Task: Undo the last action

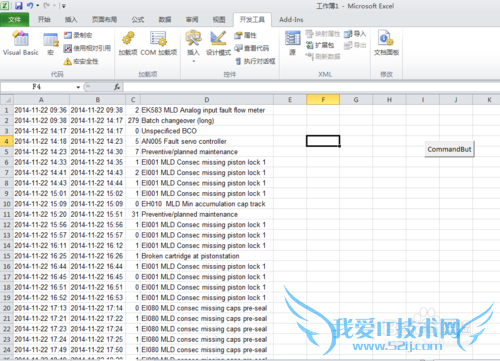Action: (30, 6)
